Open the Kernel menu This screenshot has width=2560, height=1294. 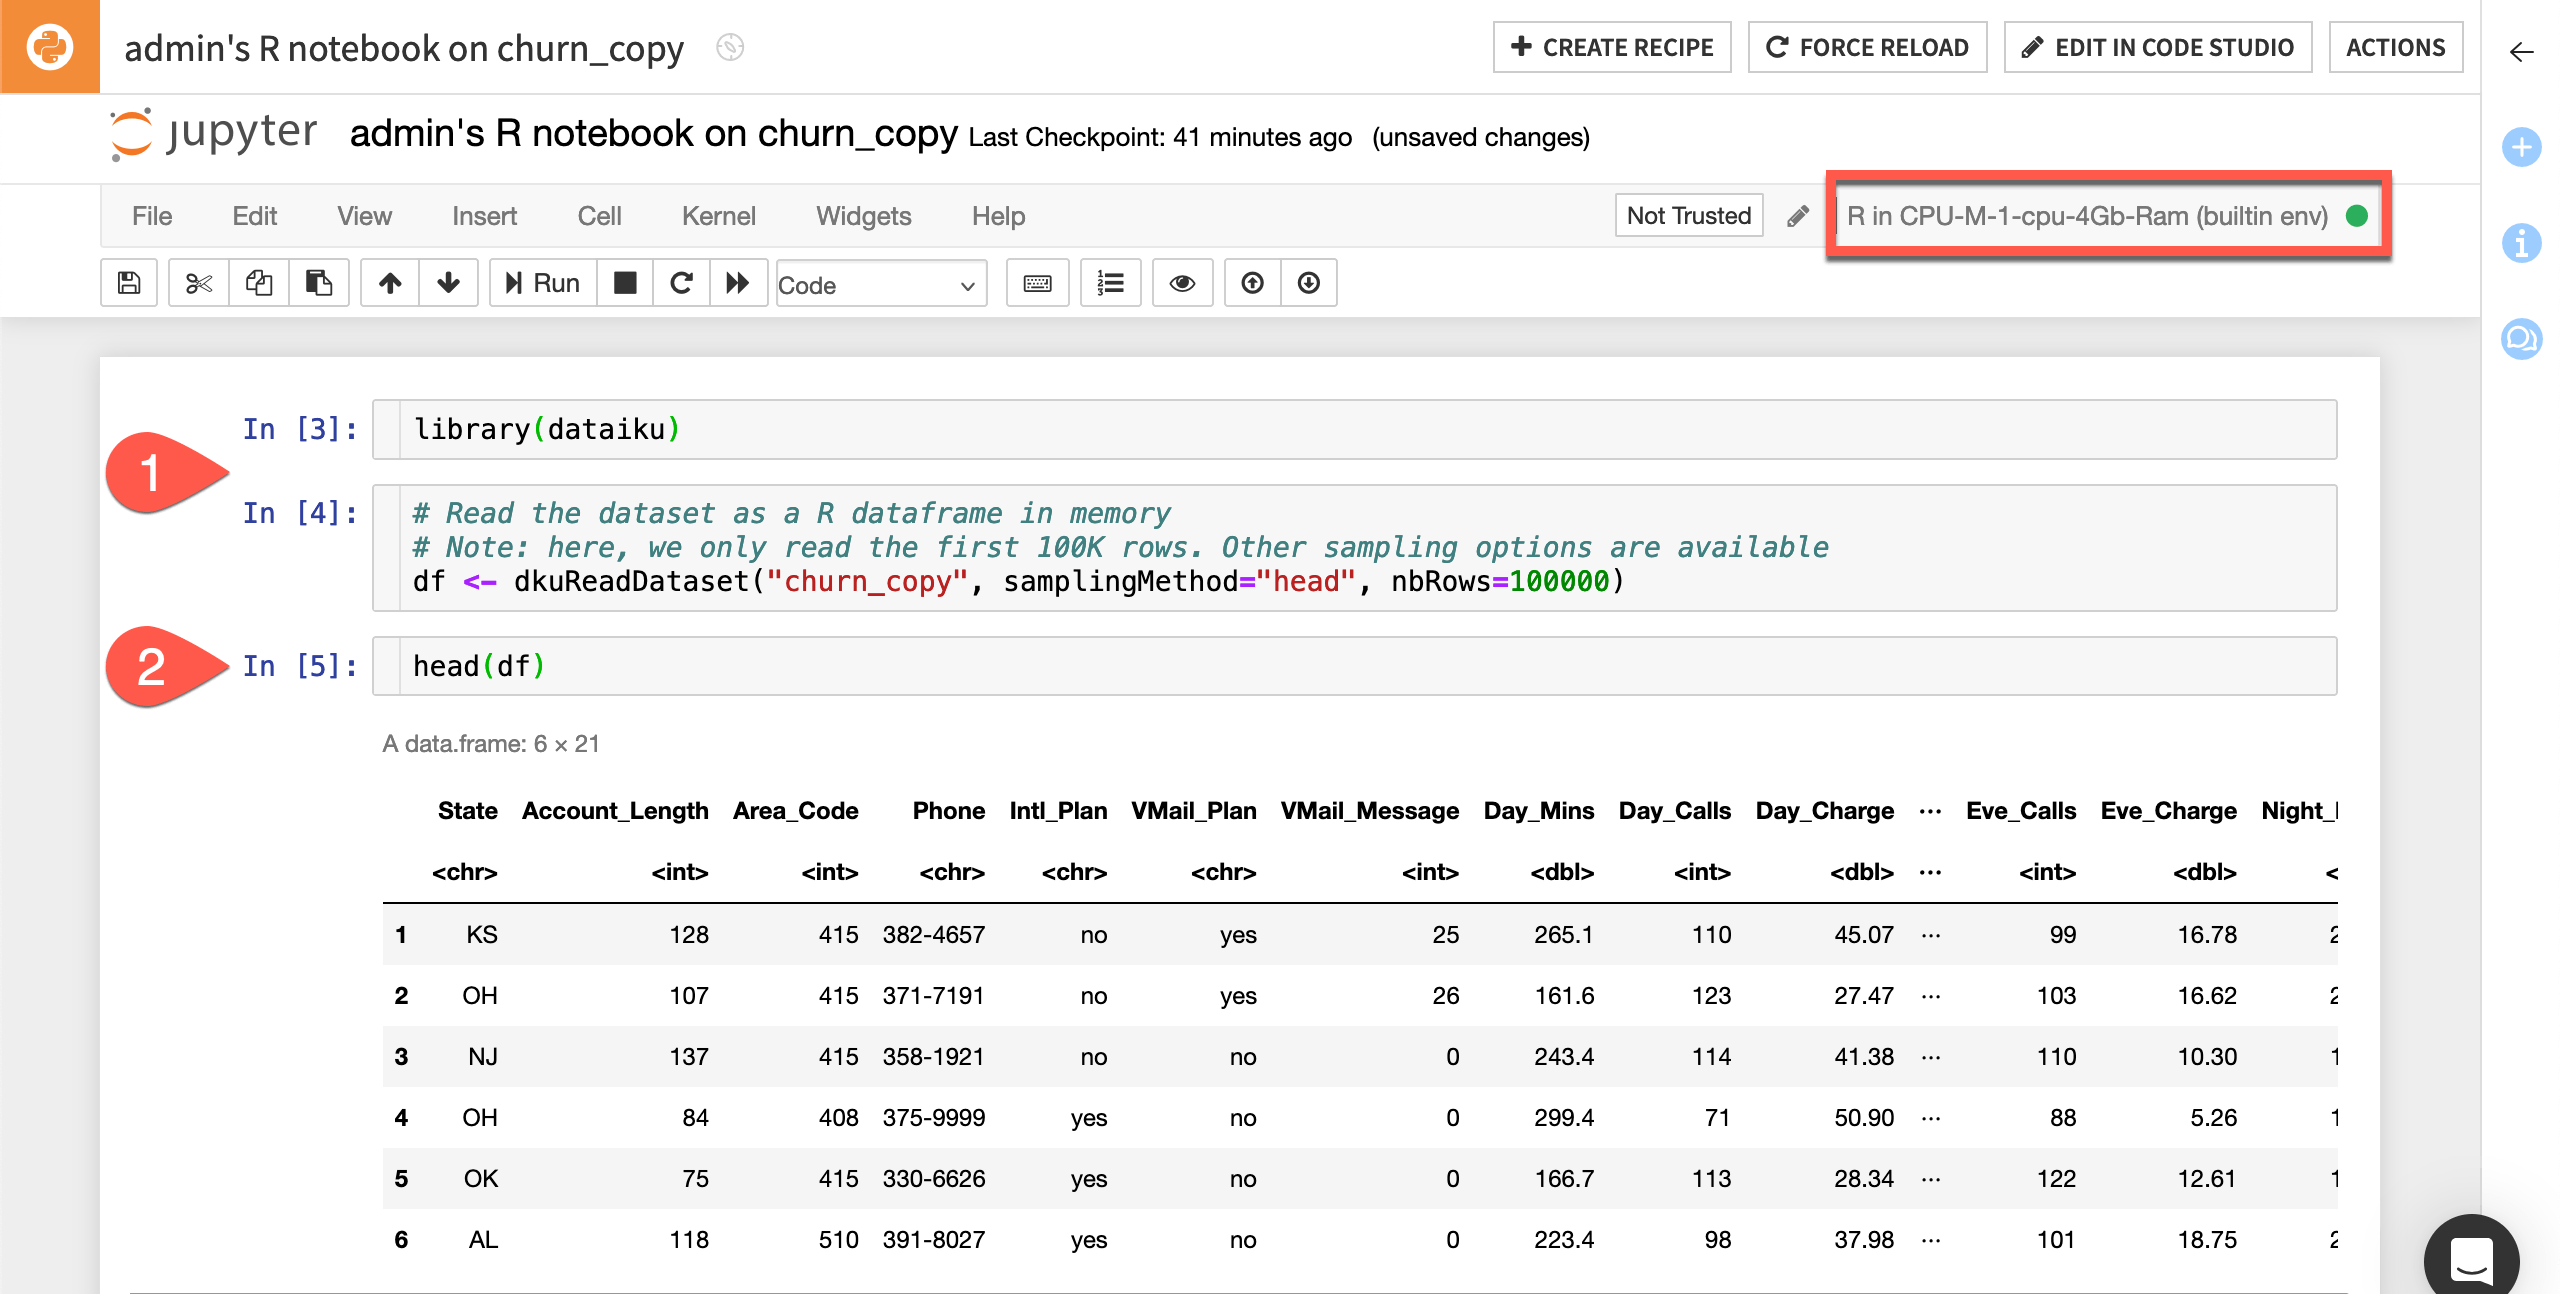[x=718, y=215]
